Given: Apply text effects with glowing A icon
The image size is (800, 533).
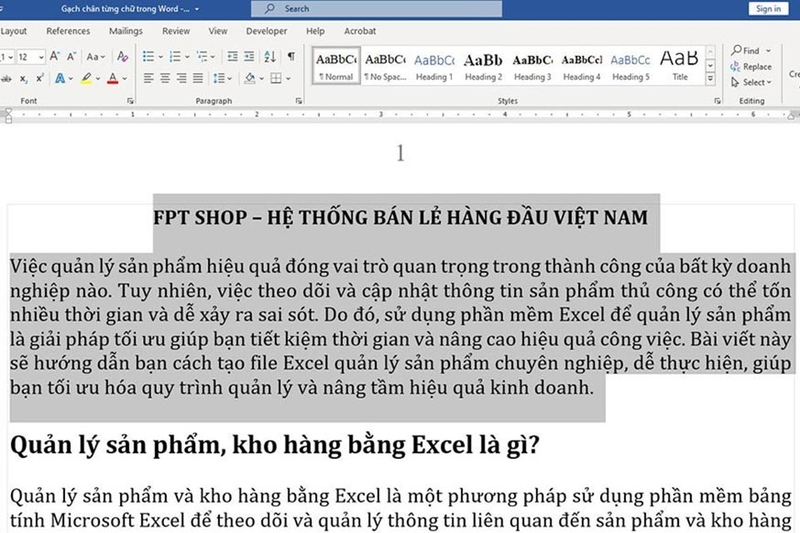Looking at the screenshot, I should click(60, 79).
